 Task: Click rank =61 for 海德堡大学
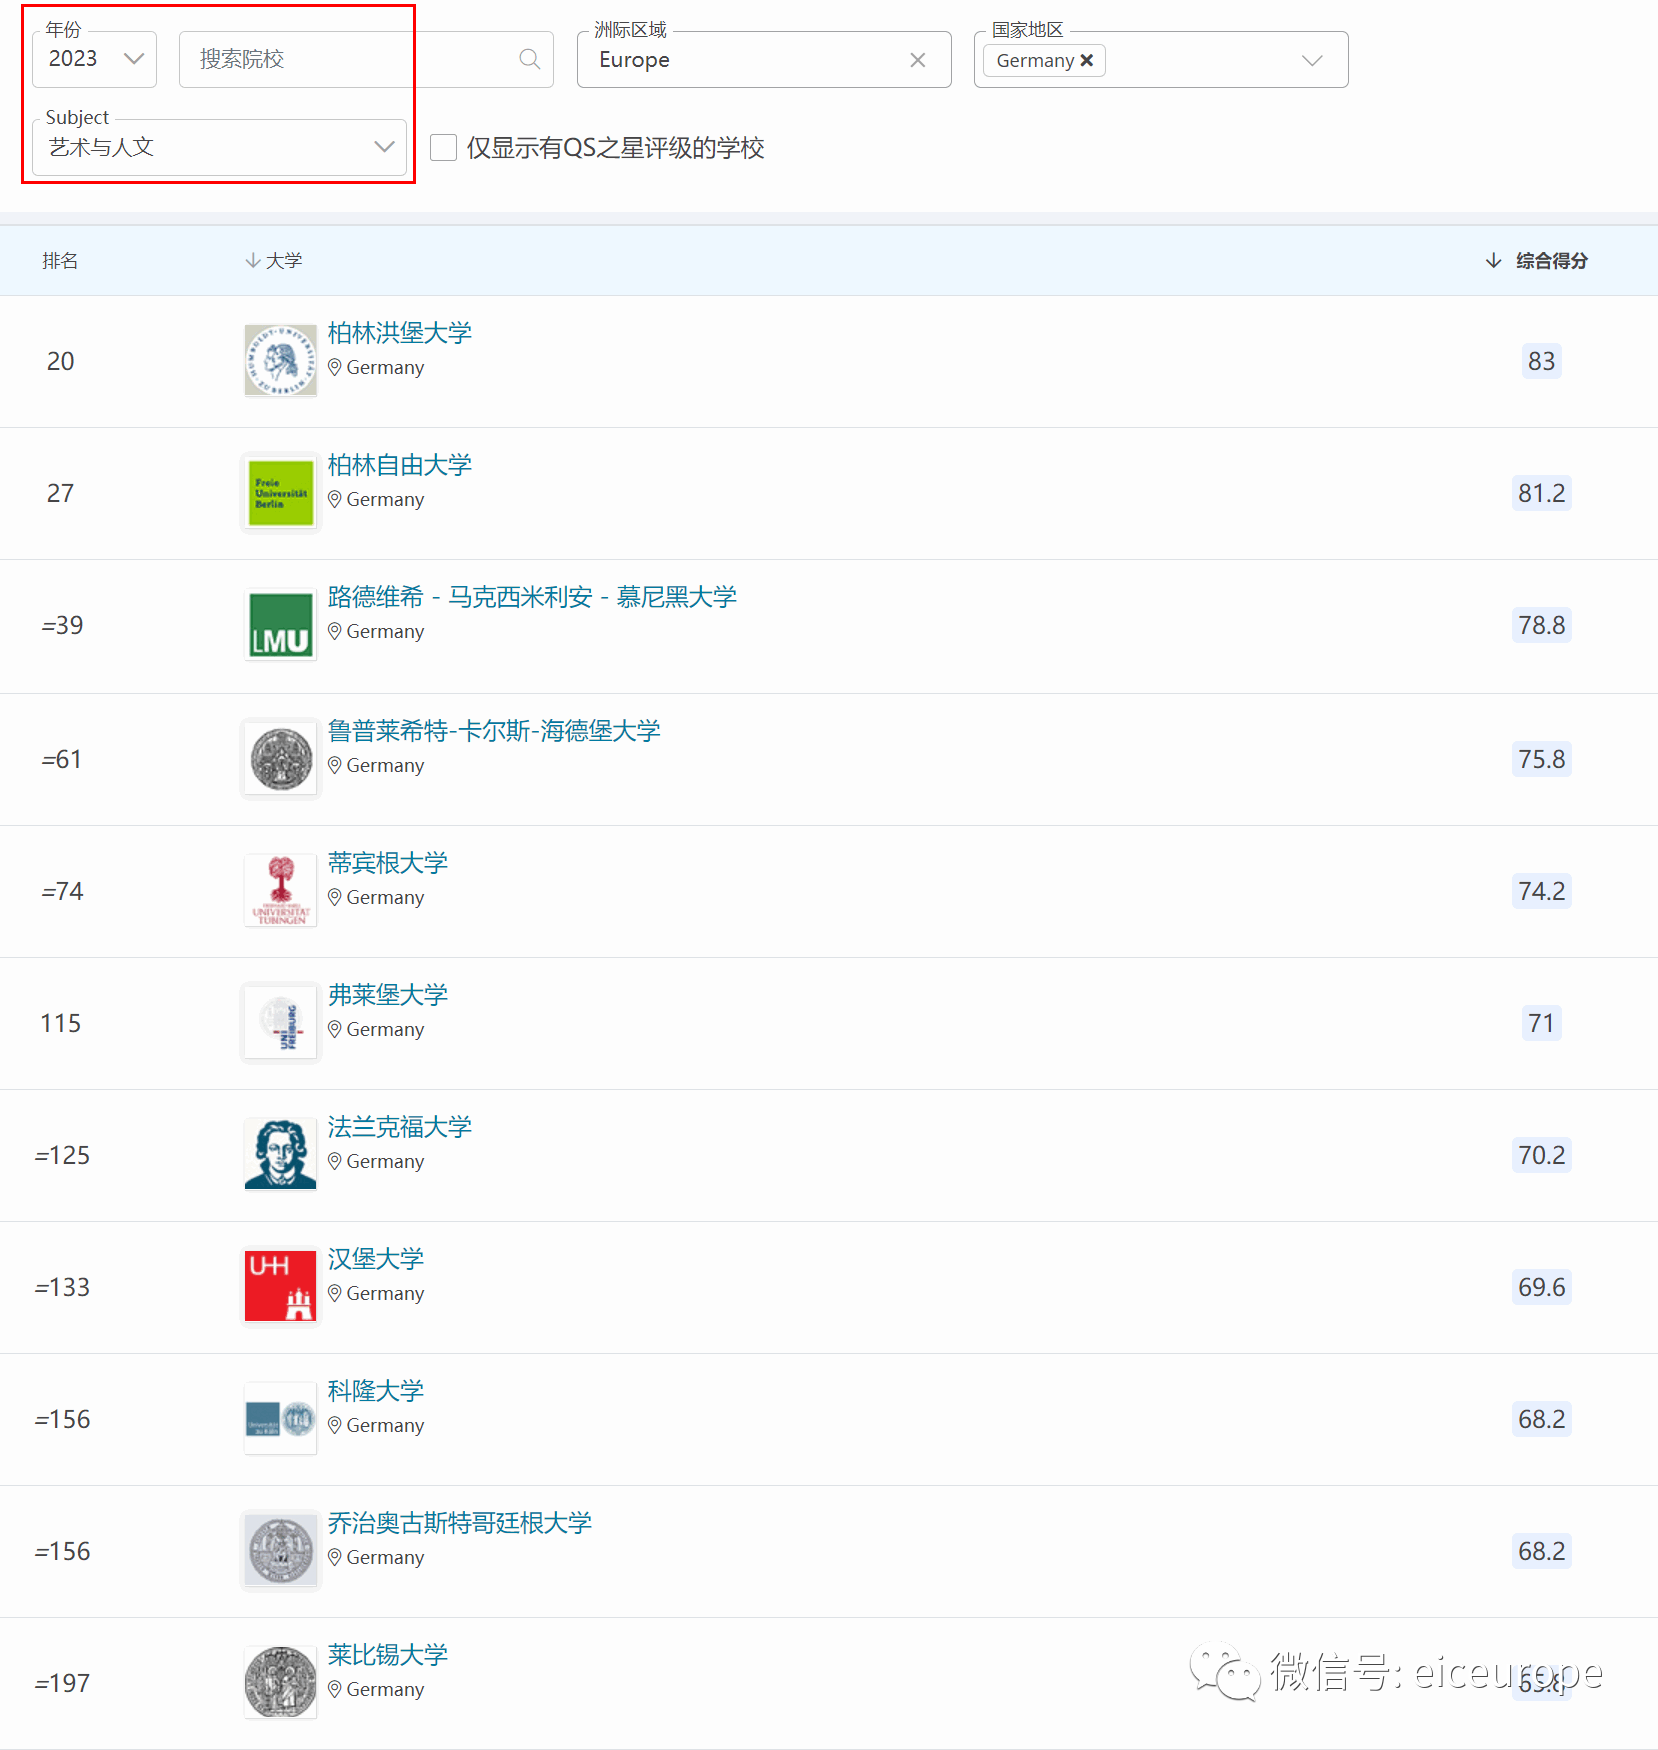click(62, 759)
